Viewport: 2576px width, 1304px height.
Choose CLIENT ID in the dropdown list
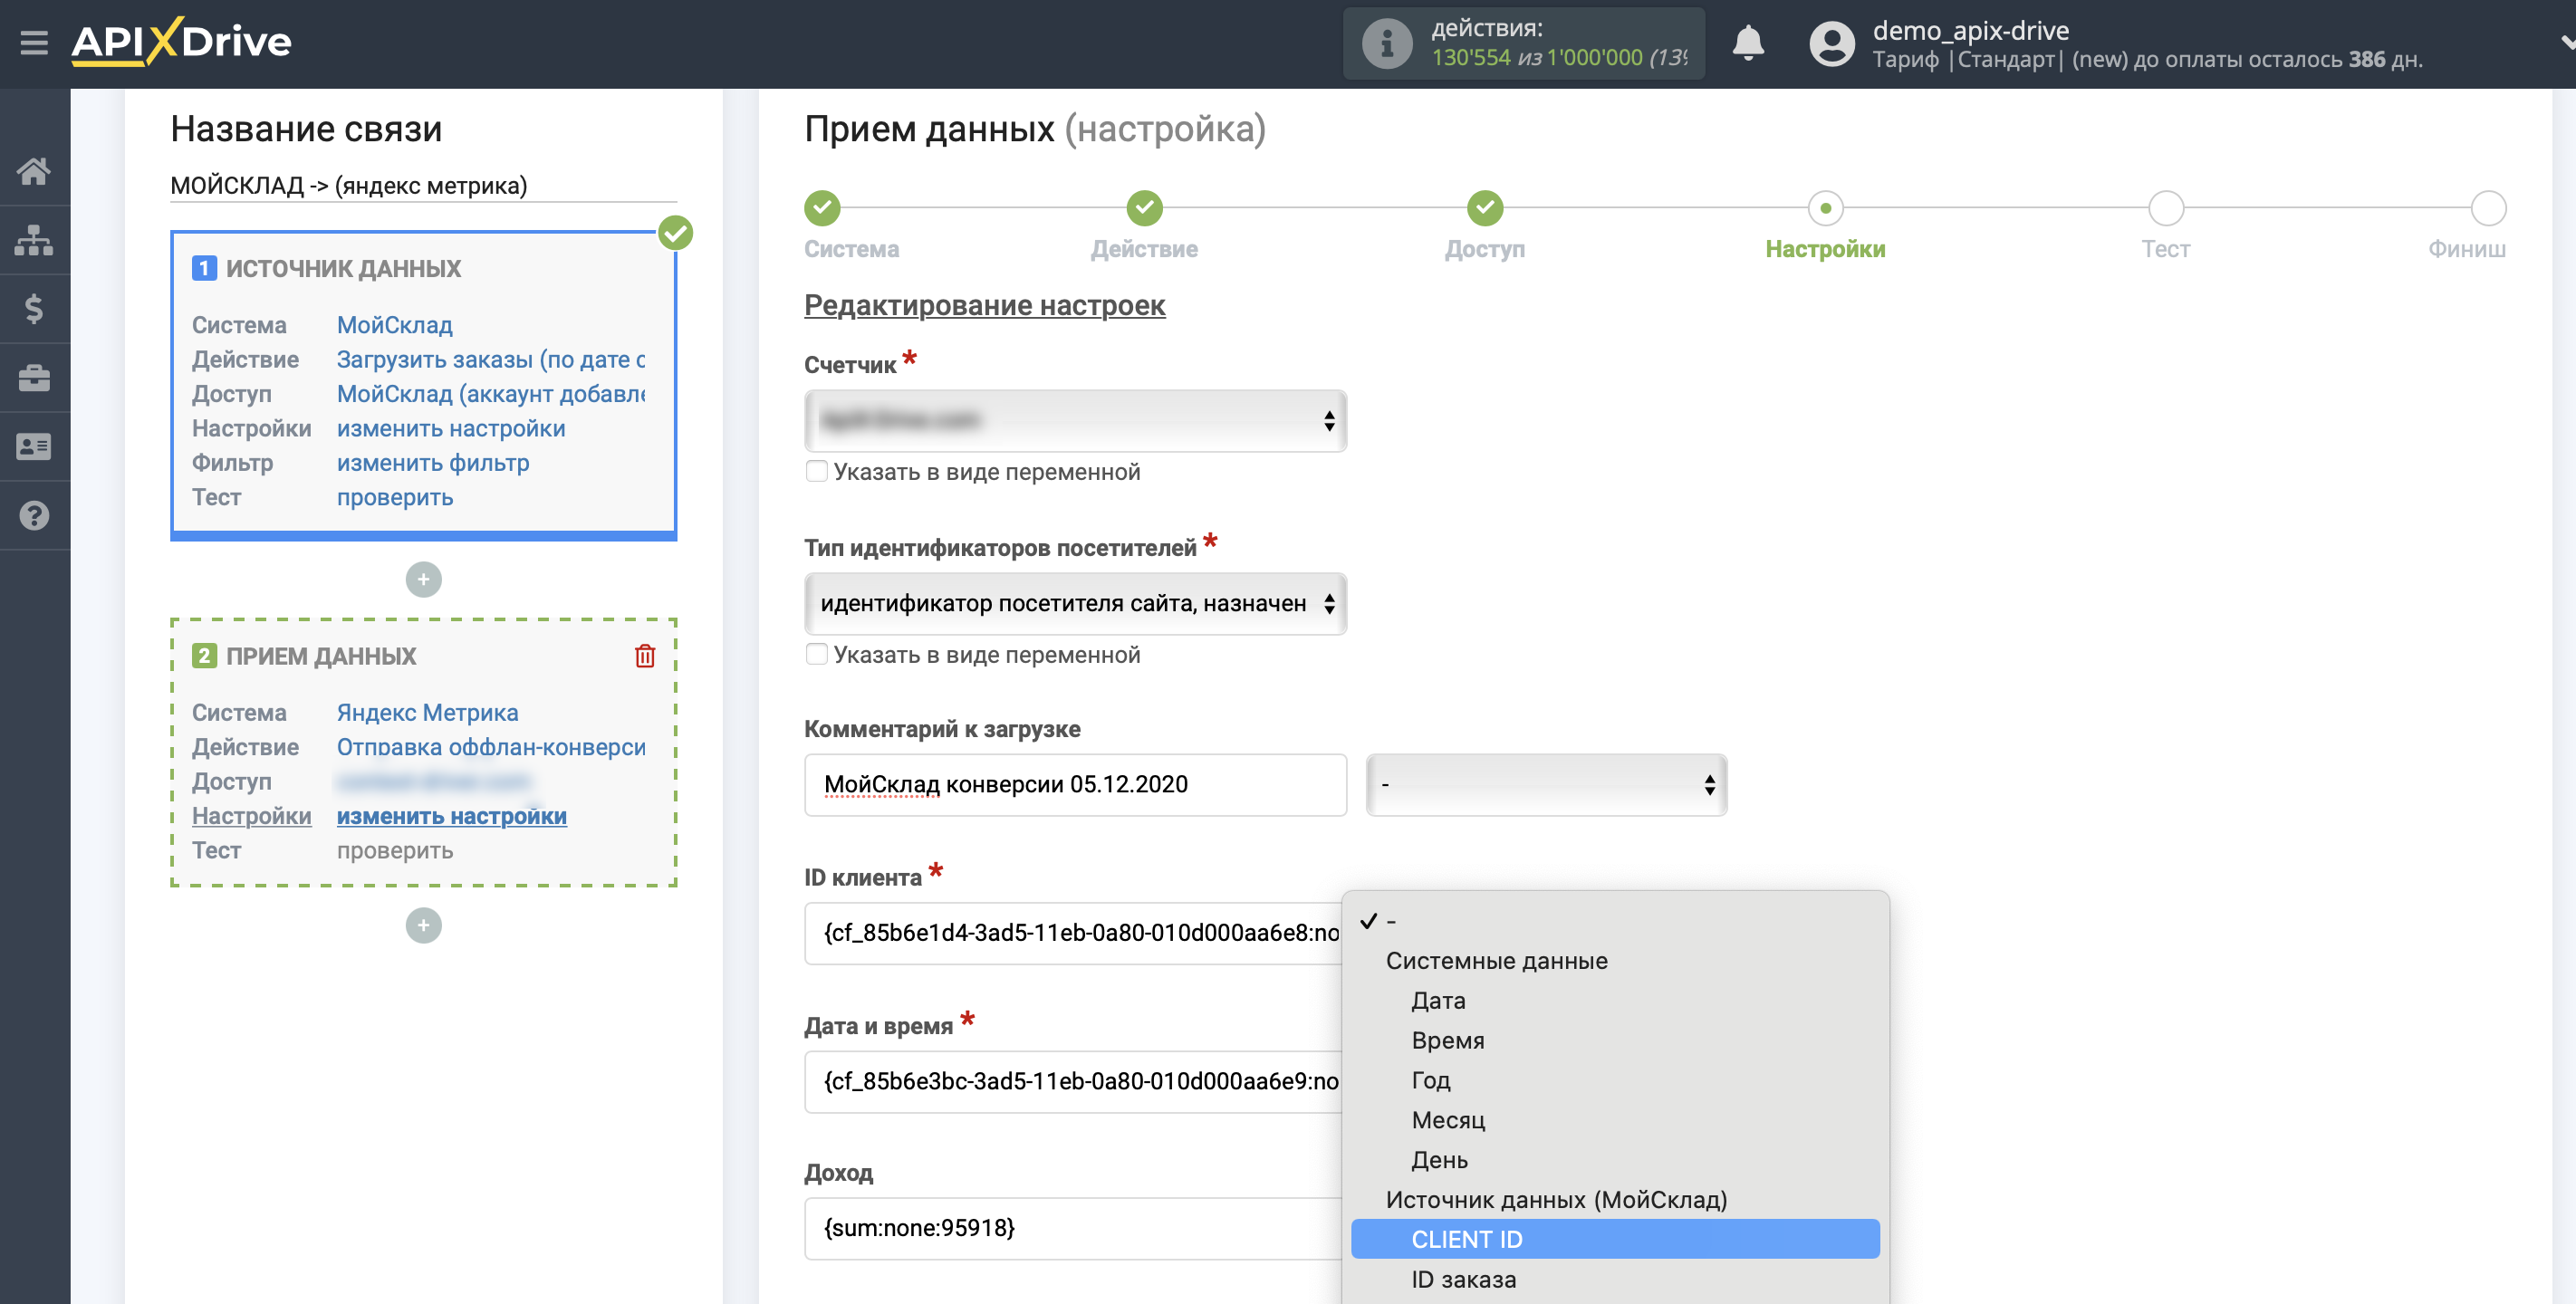point(1615,1239)
